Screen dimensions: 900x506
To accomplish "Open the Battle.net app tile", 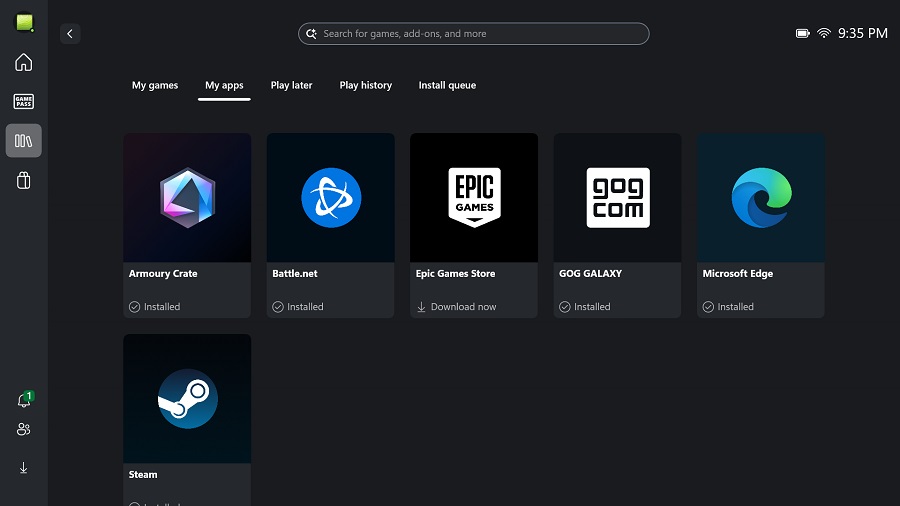I will coord(330,198).
